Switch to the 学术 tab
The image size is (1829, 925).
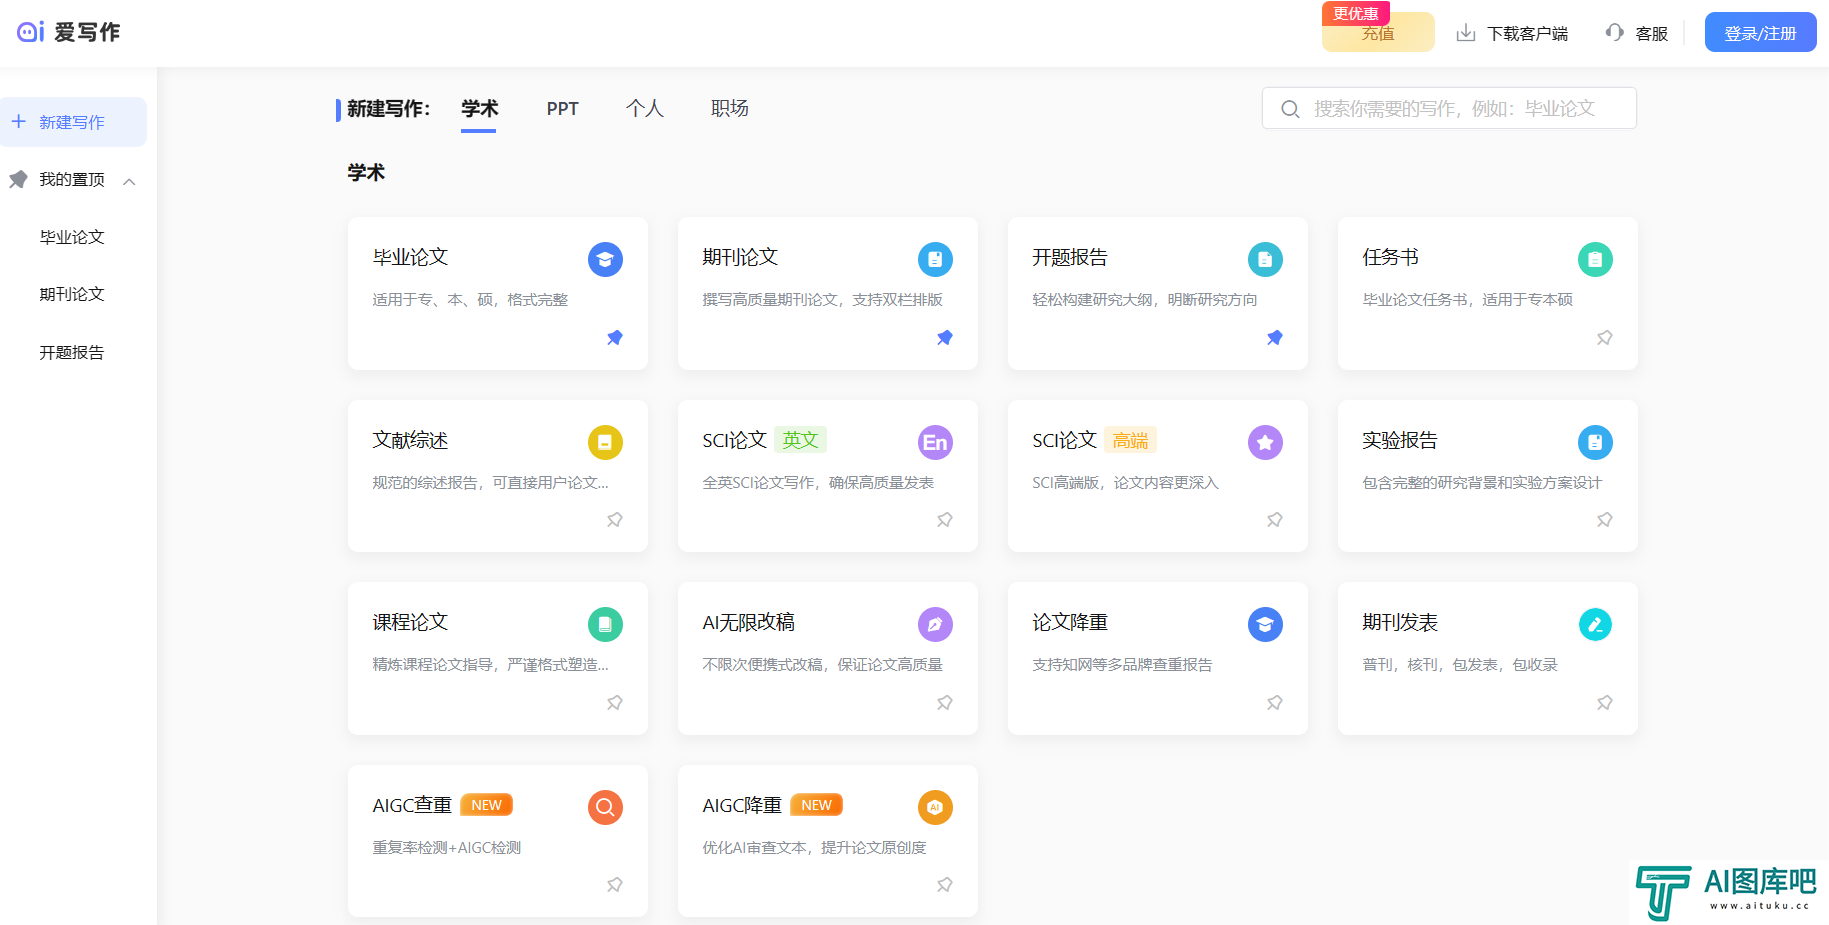coord(479,108)
